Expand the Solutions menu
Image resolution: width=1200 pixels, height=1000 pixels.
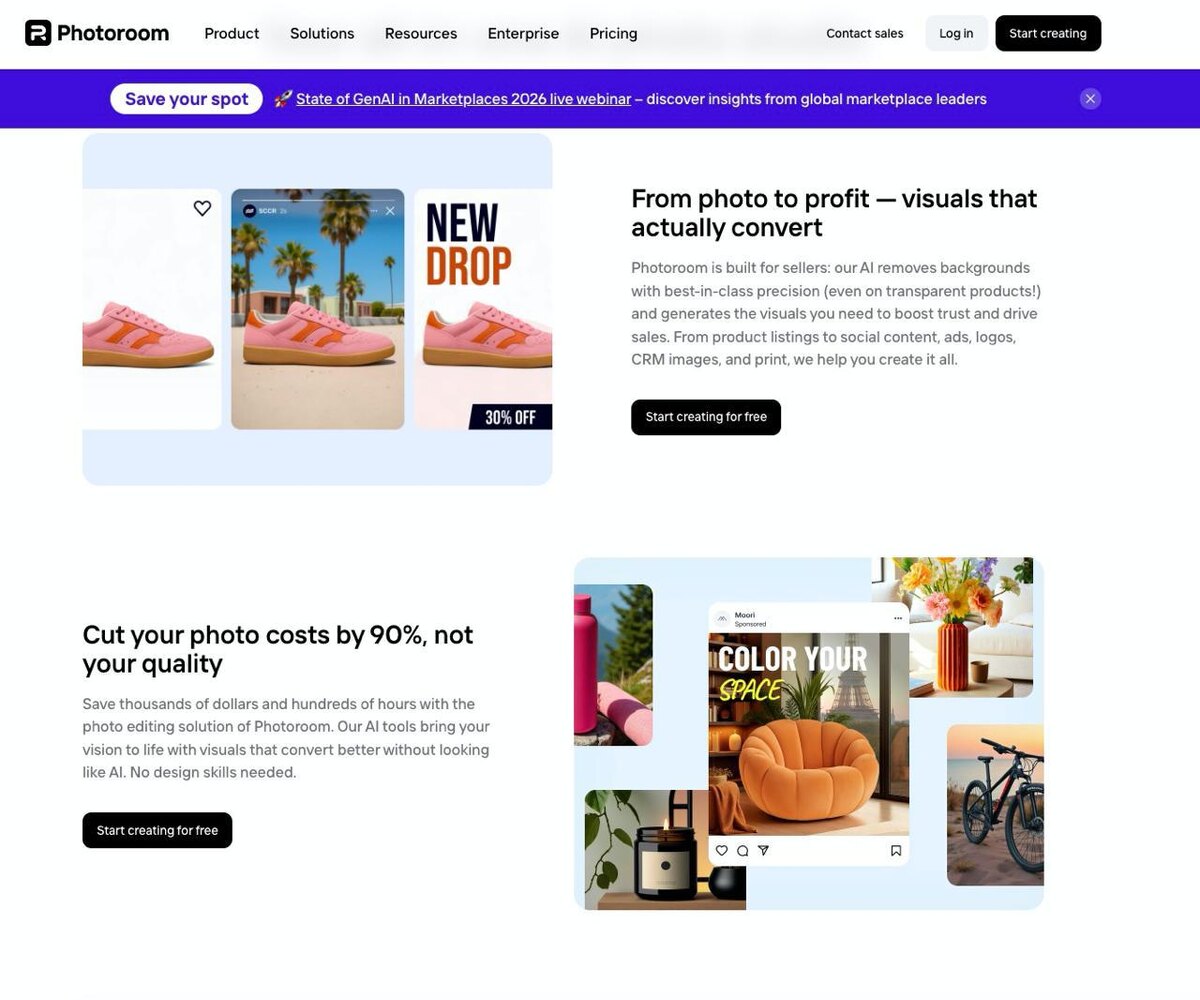coord(322,33)
